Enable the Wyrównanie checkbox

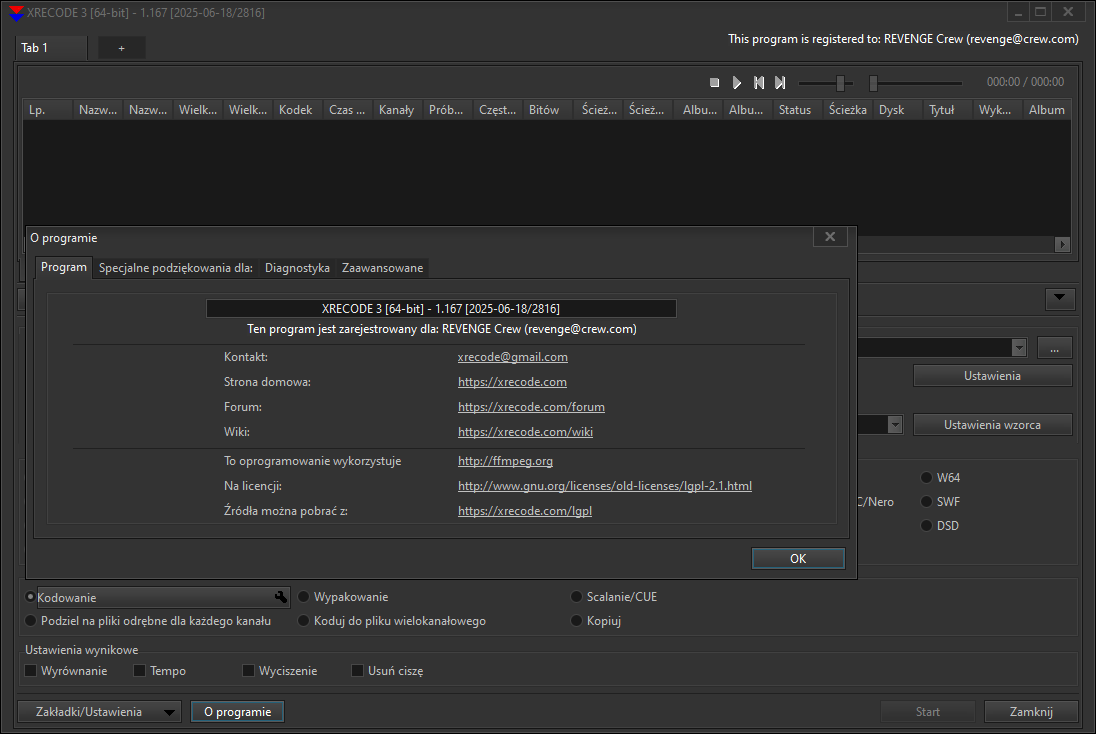[x=31, y=670]
